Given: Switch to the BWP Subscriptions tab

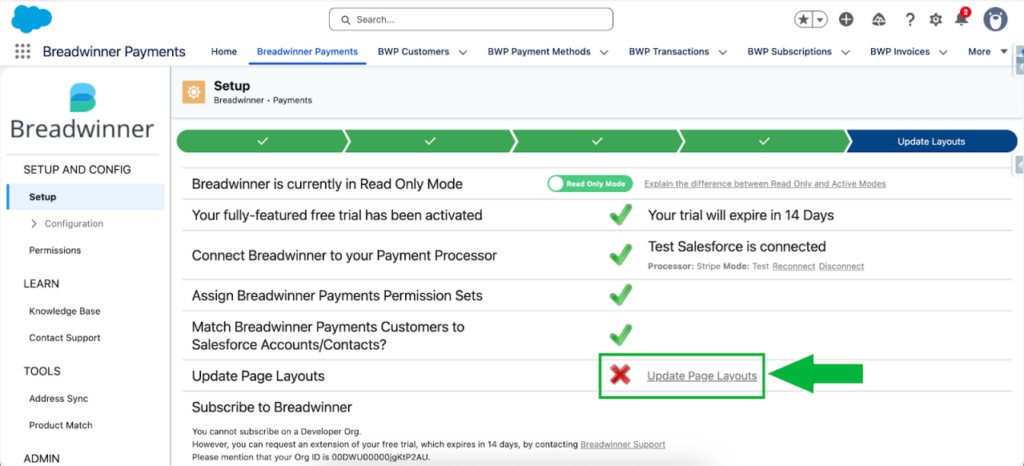Looking at the screenshot, I should [790, 52].
